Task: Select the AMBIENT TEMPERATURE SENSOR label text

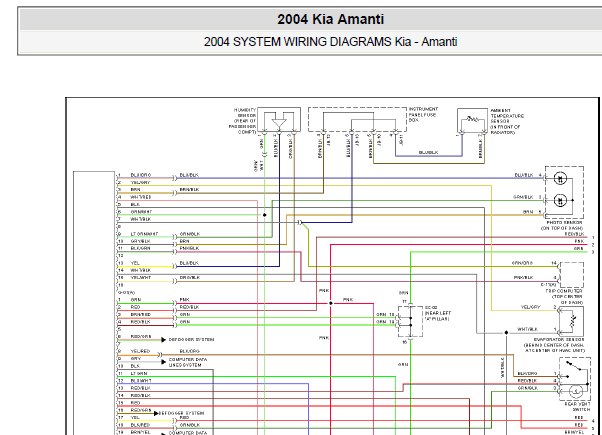Action: [507, 121]
